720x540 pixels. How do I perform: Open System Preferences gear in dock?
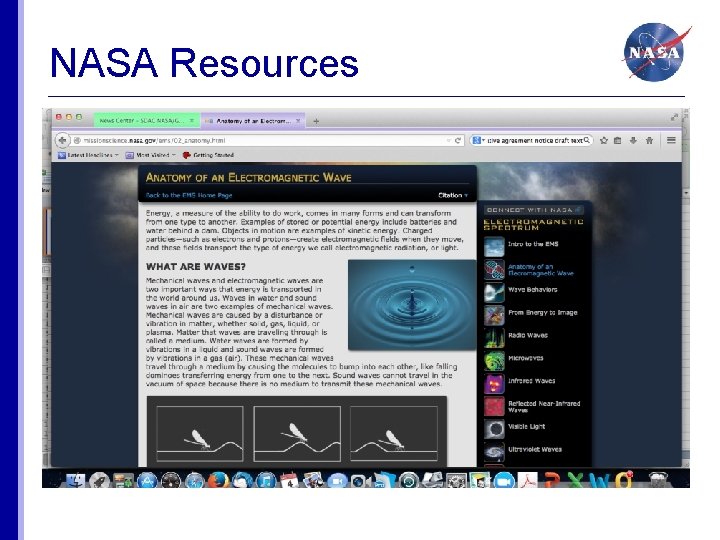click(456, 480)
